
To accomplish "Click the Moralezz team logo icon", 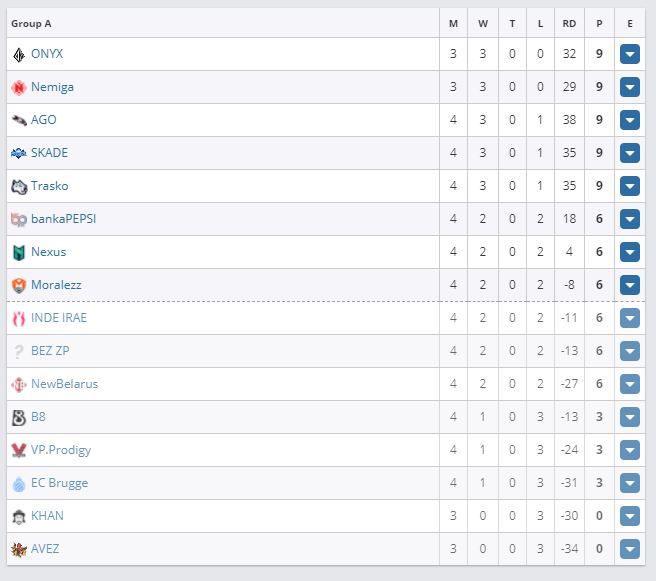I will click(x=19, y=285).
